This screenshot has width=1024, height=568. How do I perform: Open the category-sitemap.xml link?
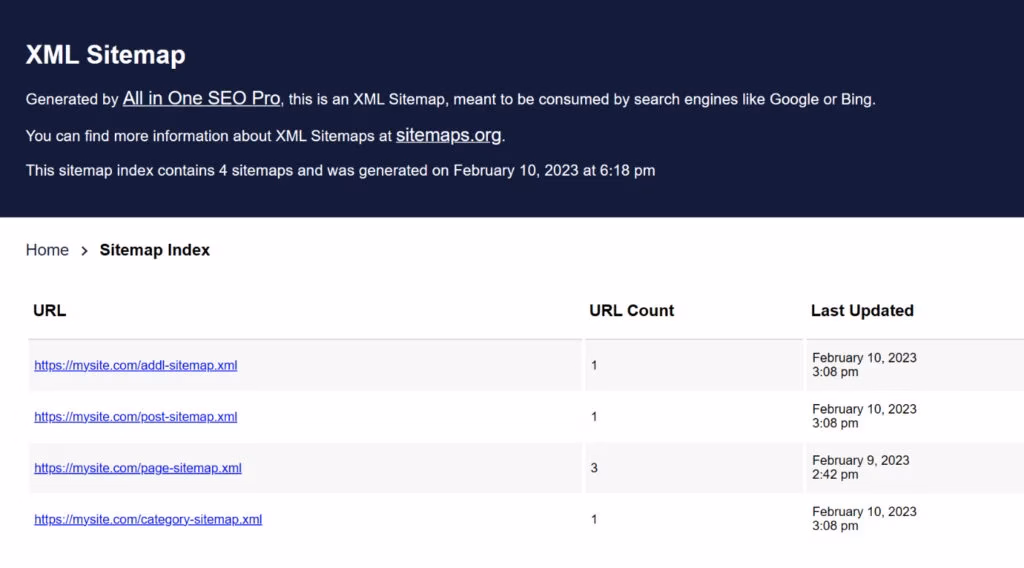coord(148,519)
